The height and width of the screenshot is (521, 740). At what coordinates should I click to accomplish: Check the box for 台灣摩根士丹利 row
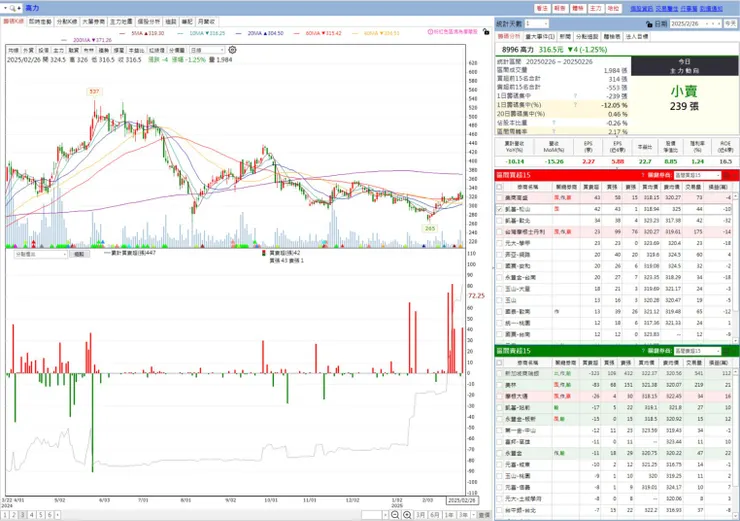499,232
